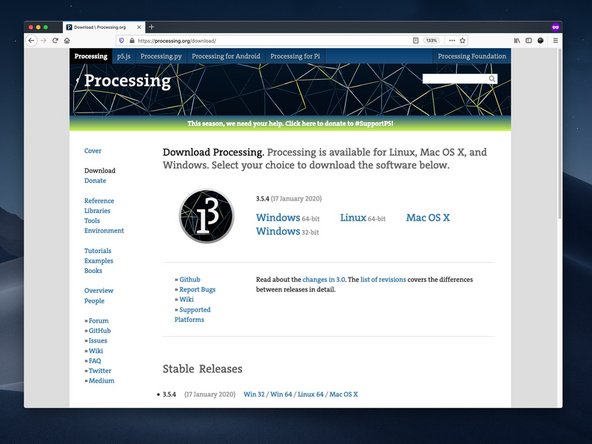Screen dimensions: 592x444
Task: Open the Report Bugs link
Action: 197,290
